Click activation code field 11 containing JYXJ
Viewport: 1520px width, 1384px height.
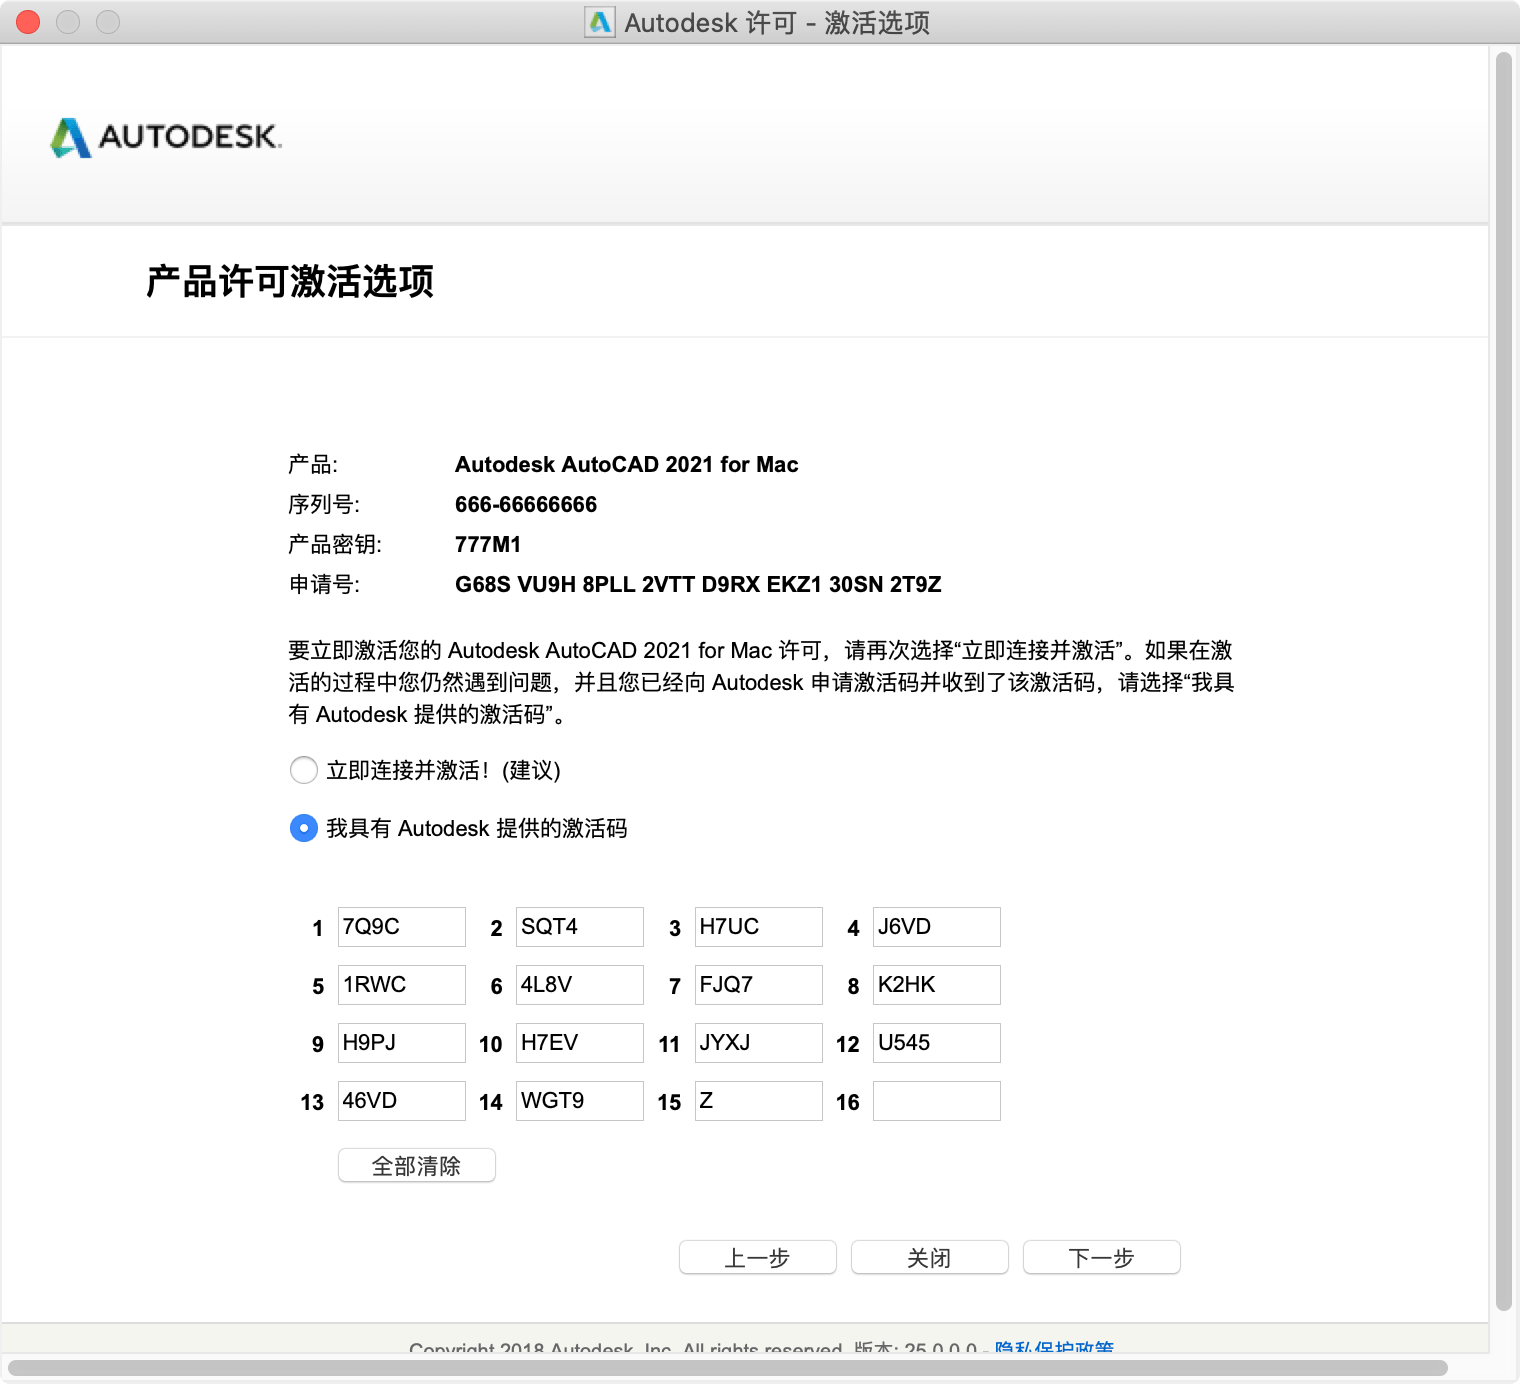[x=759, y=1043]
